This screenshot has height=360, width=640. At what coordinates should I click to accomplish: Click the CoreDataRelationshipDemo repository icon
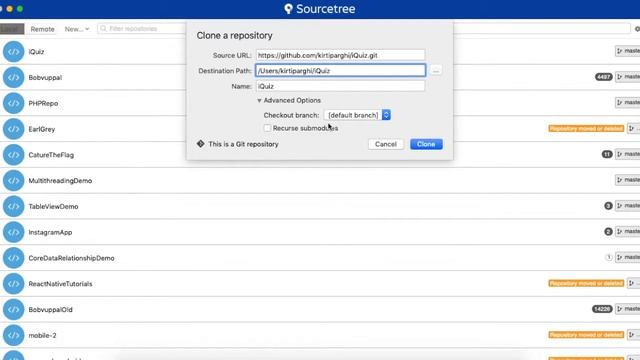tap(13, 258)
